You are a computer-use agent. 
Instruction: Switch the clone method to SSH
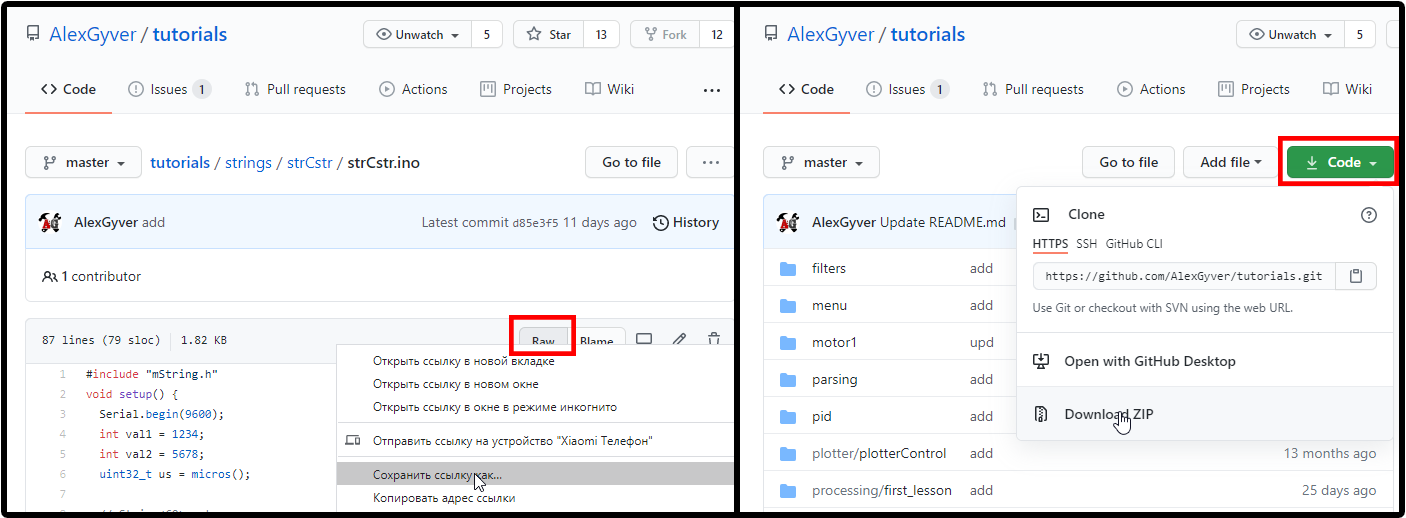pos(1086,243)
